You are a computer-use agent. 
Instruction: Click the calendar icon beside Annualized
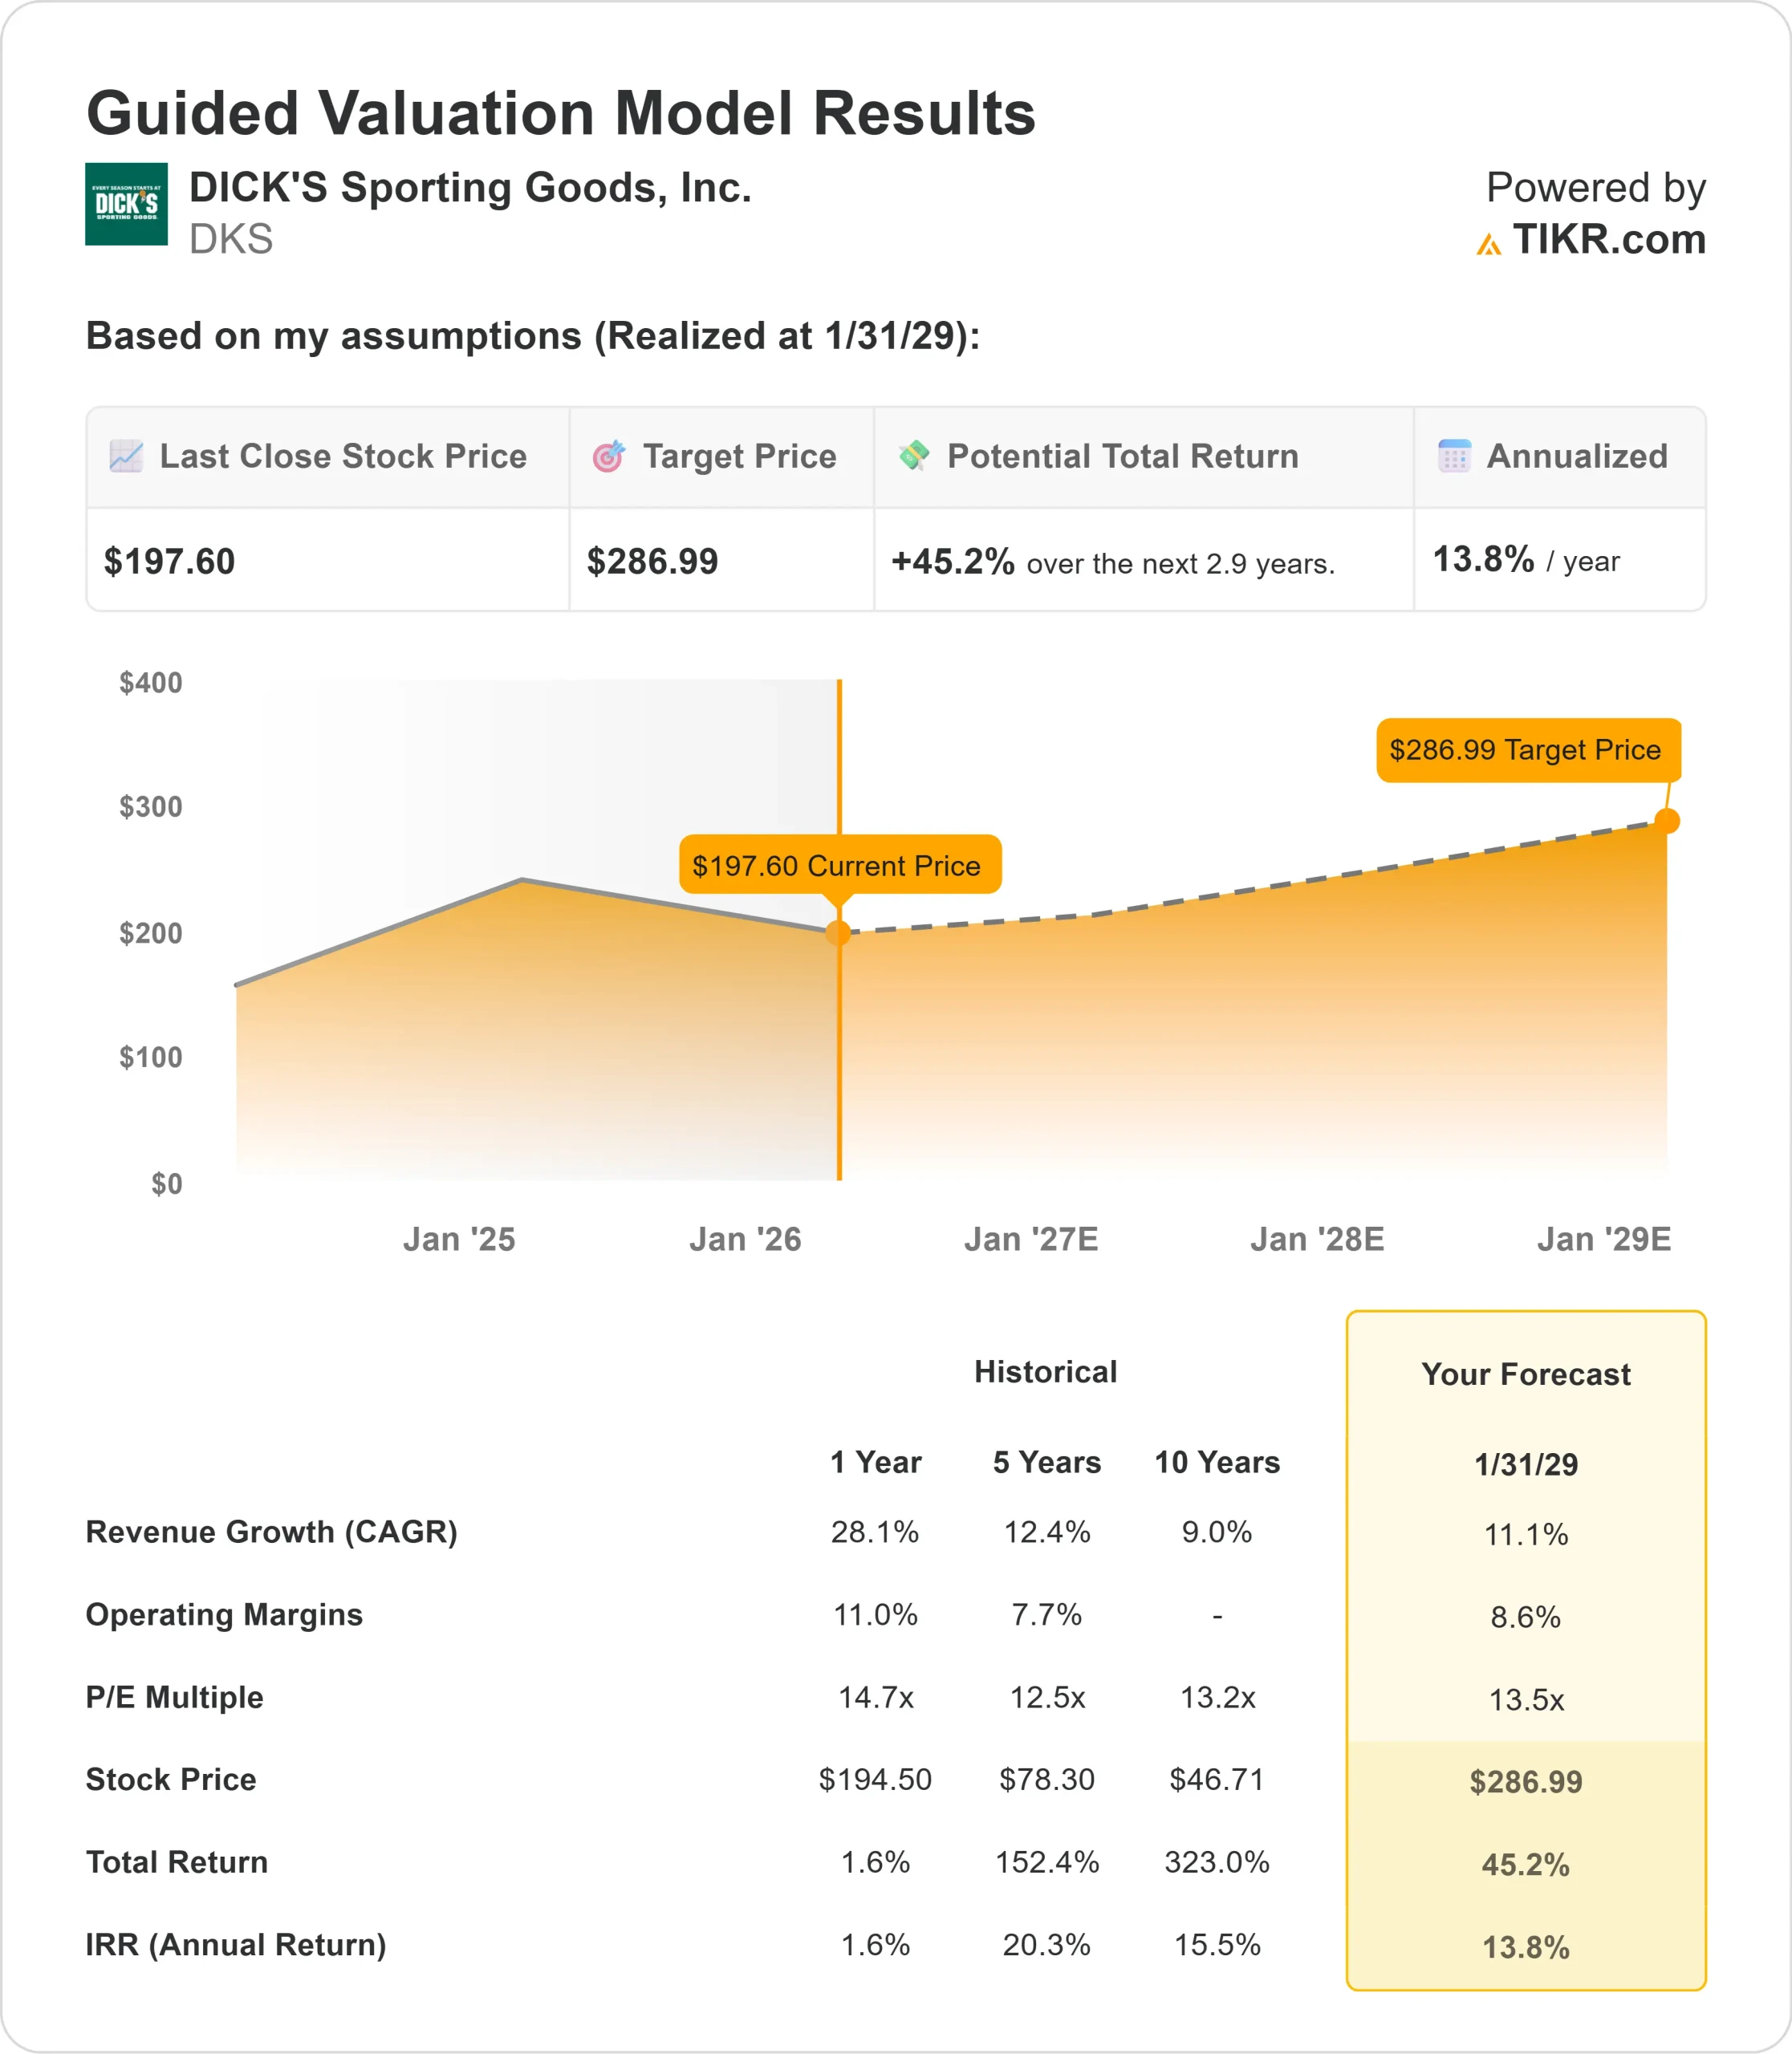(1454, 456)
